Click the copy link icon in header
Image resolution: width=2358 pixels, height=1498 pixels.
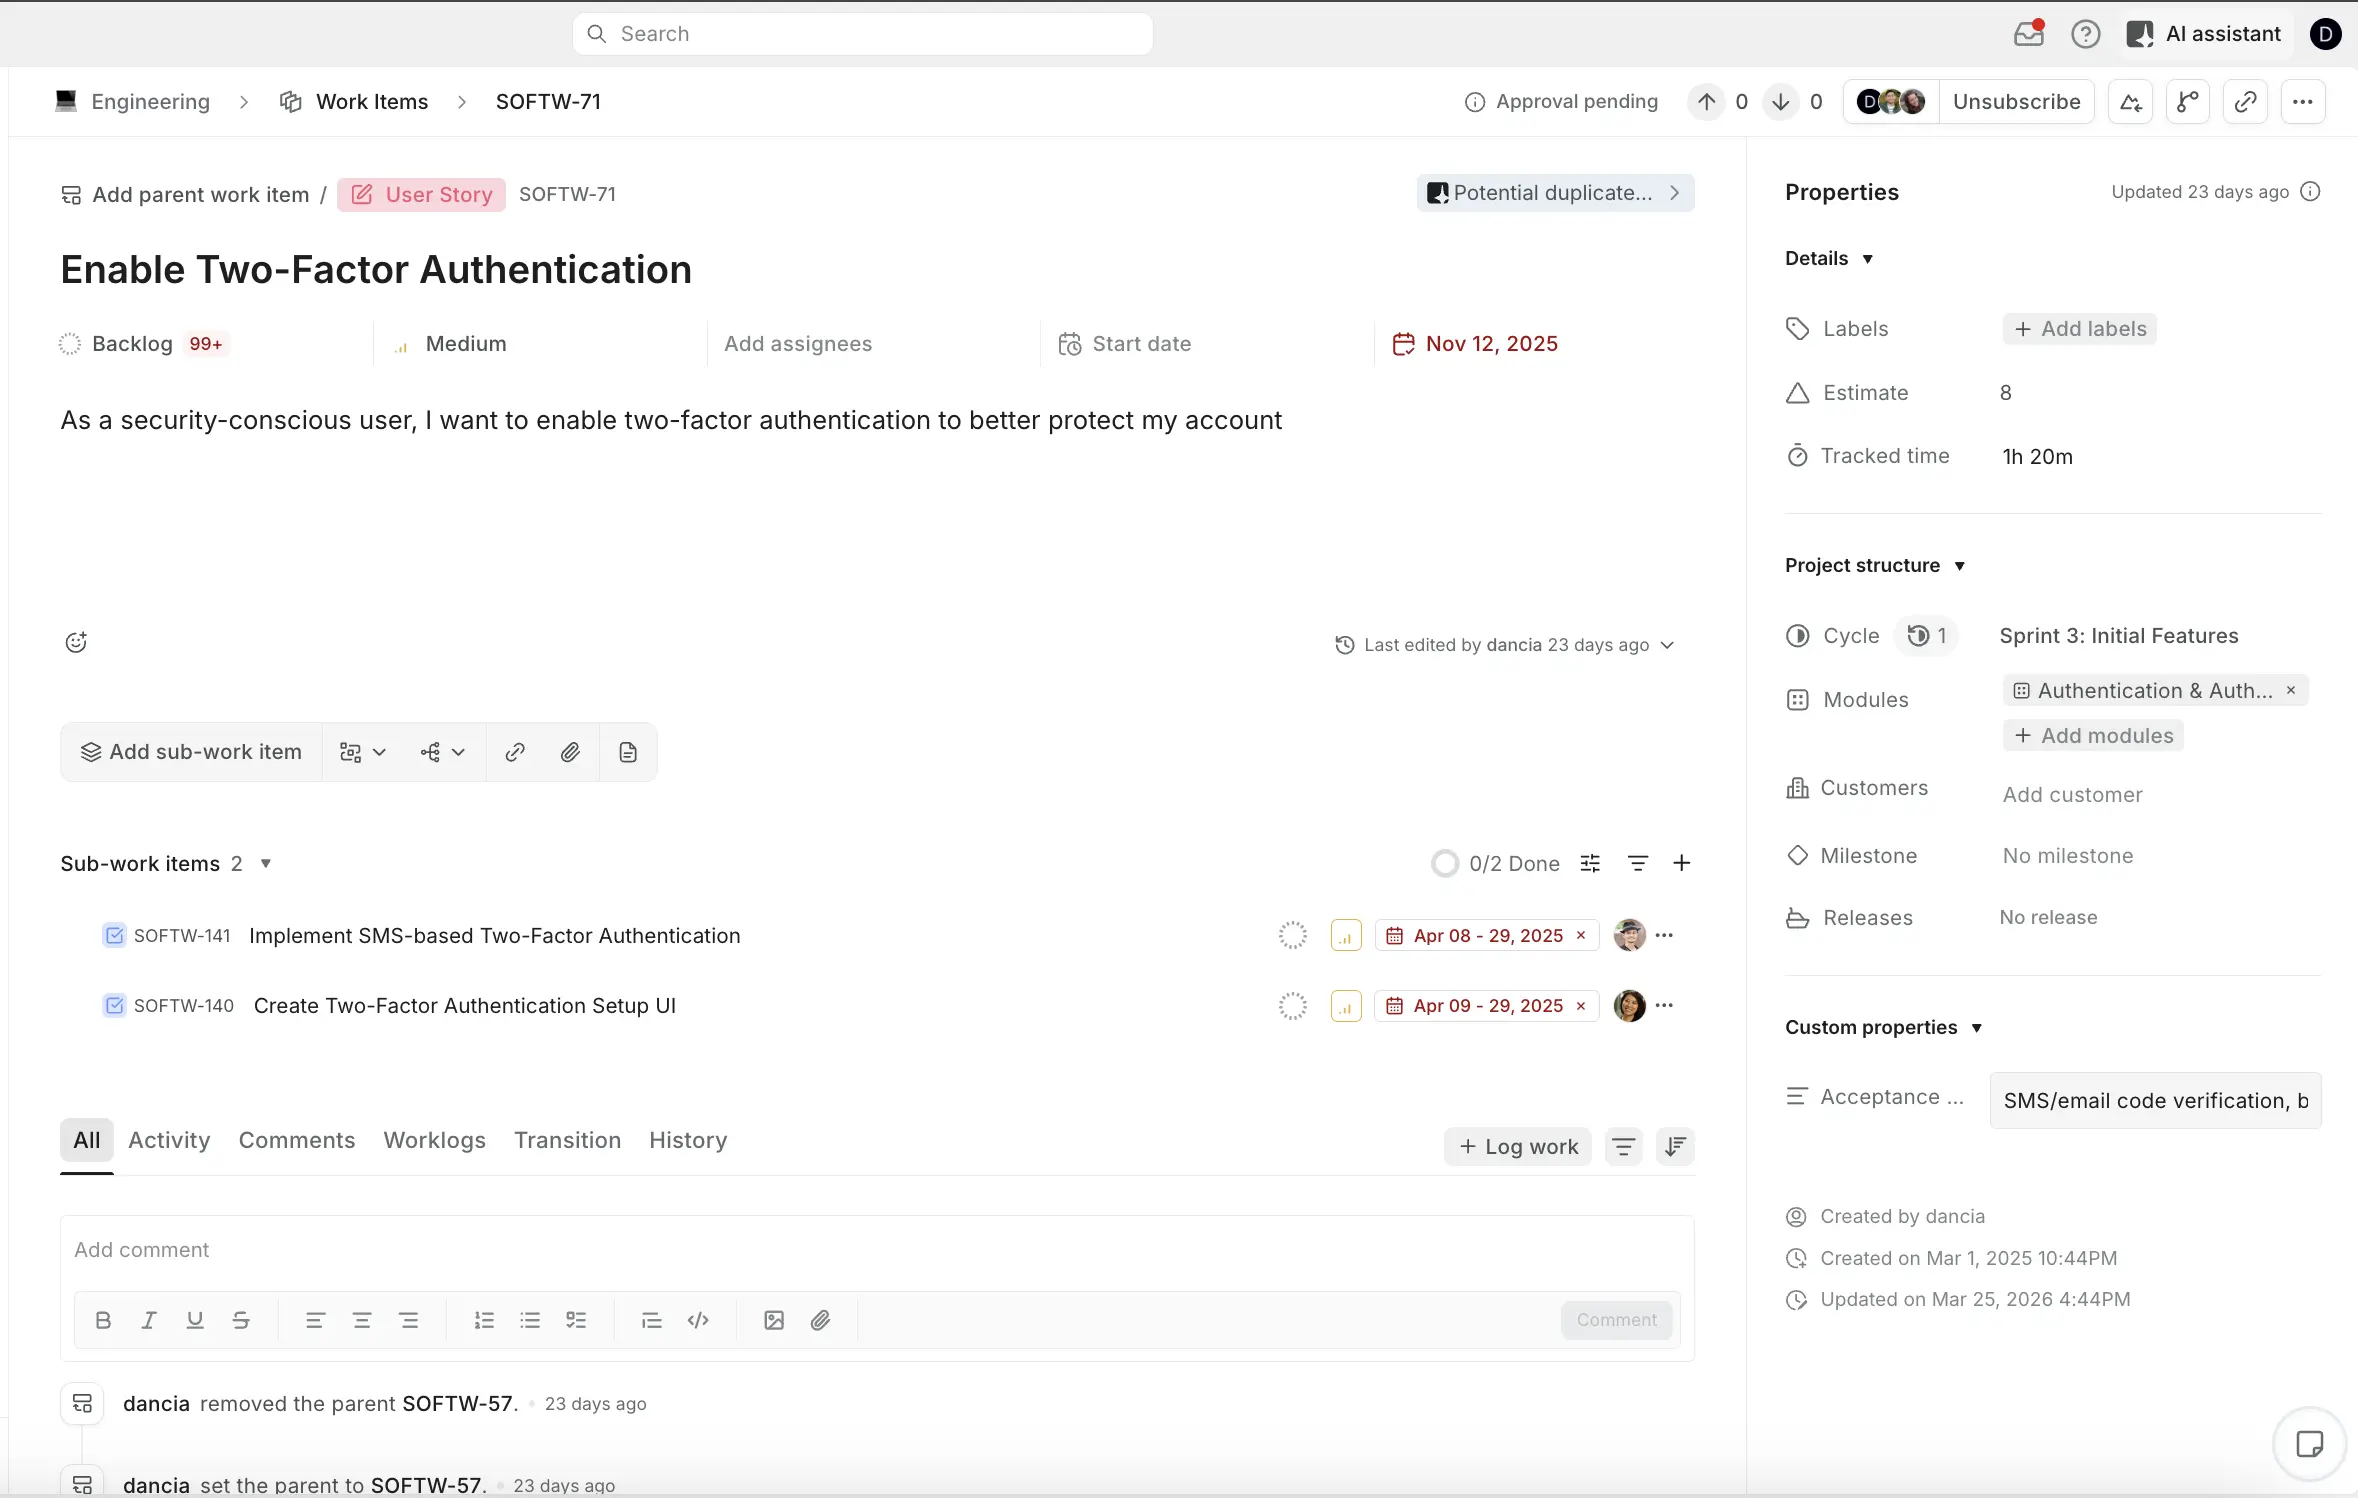click(2245, 102)
